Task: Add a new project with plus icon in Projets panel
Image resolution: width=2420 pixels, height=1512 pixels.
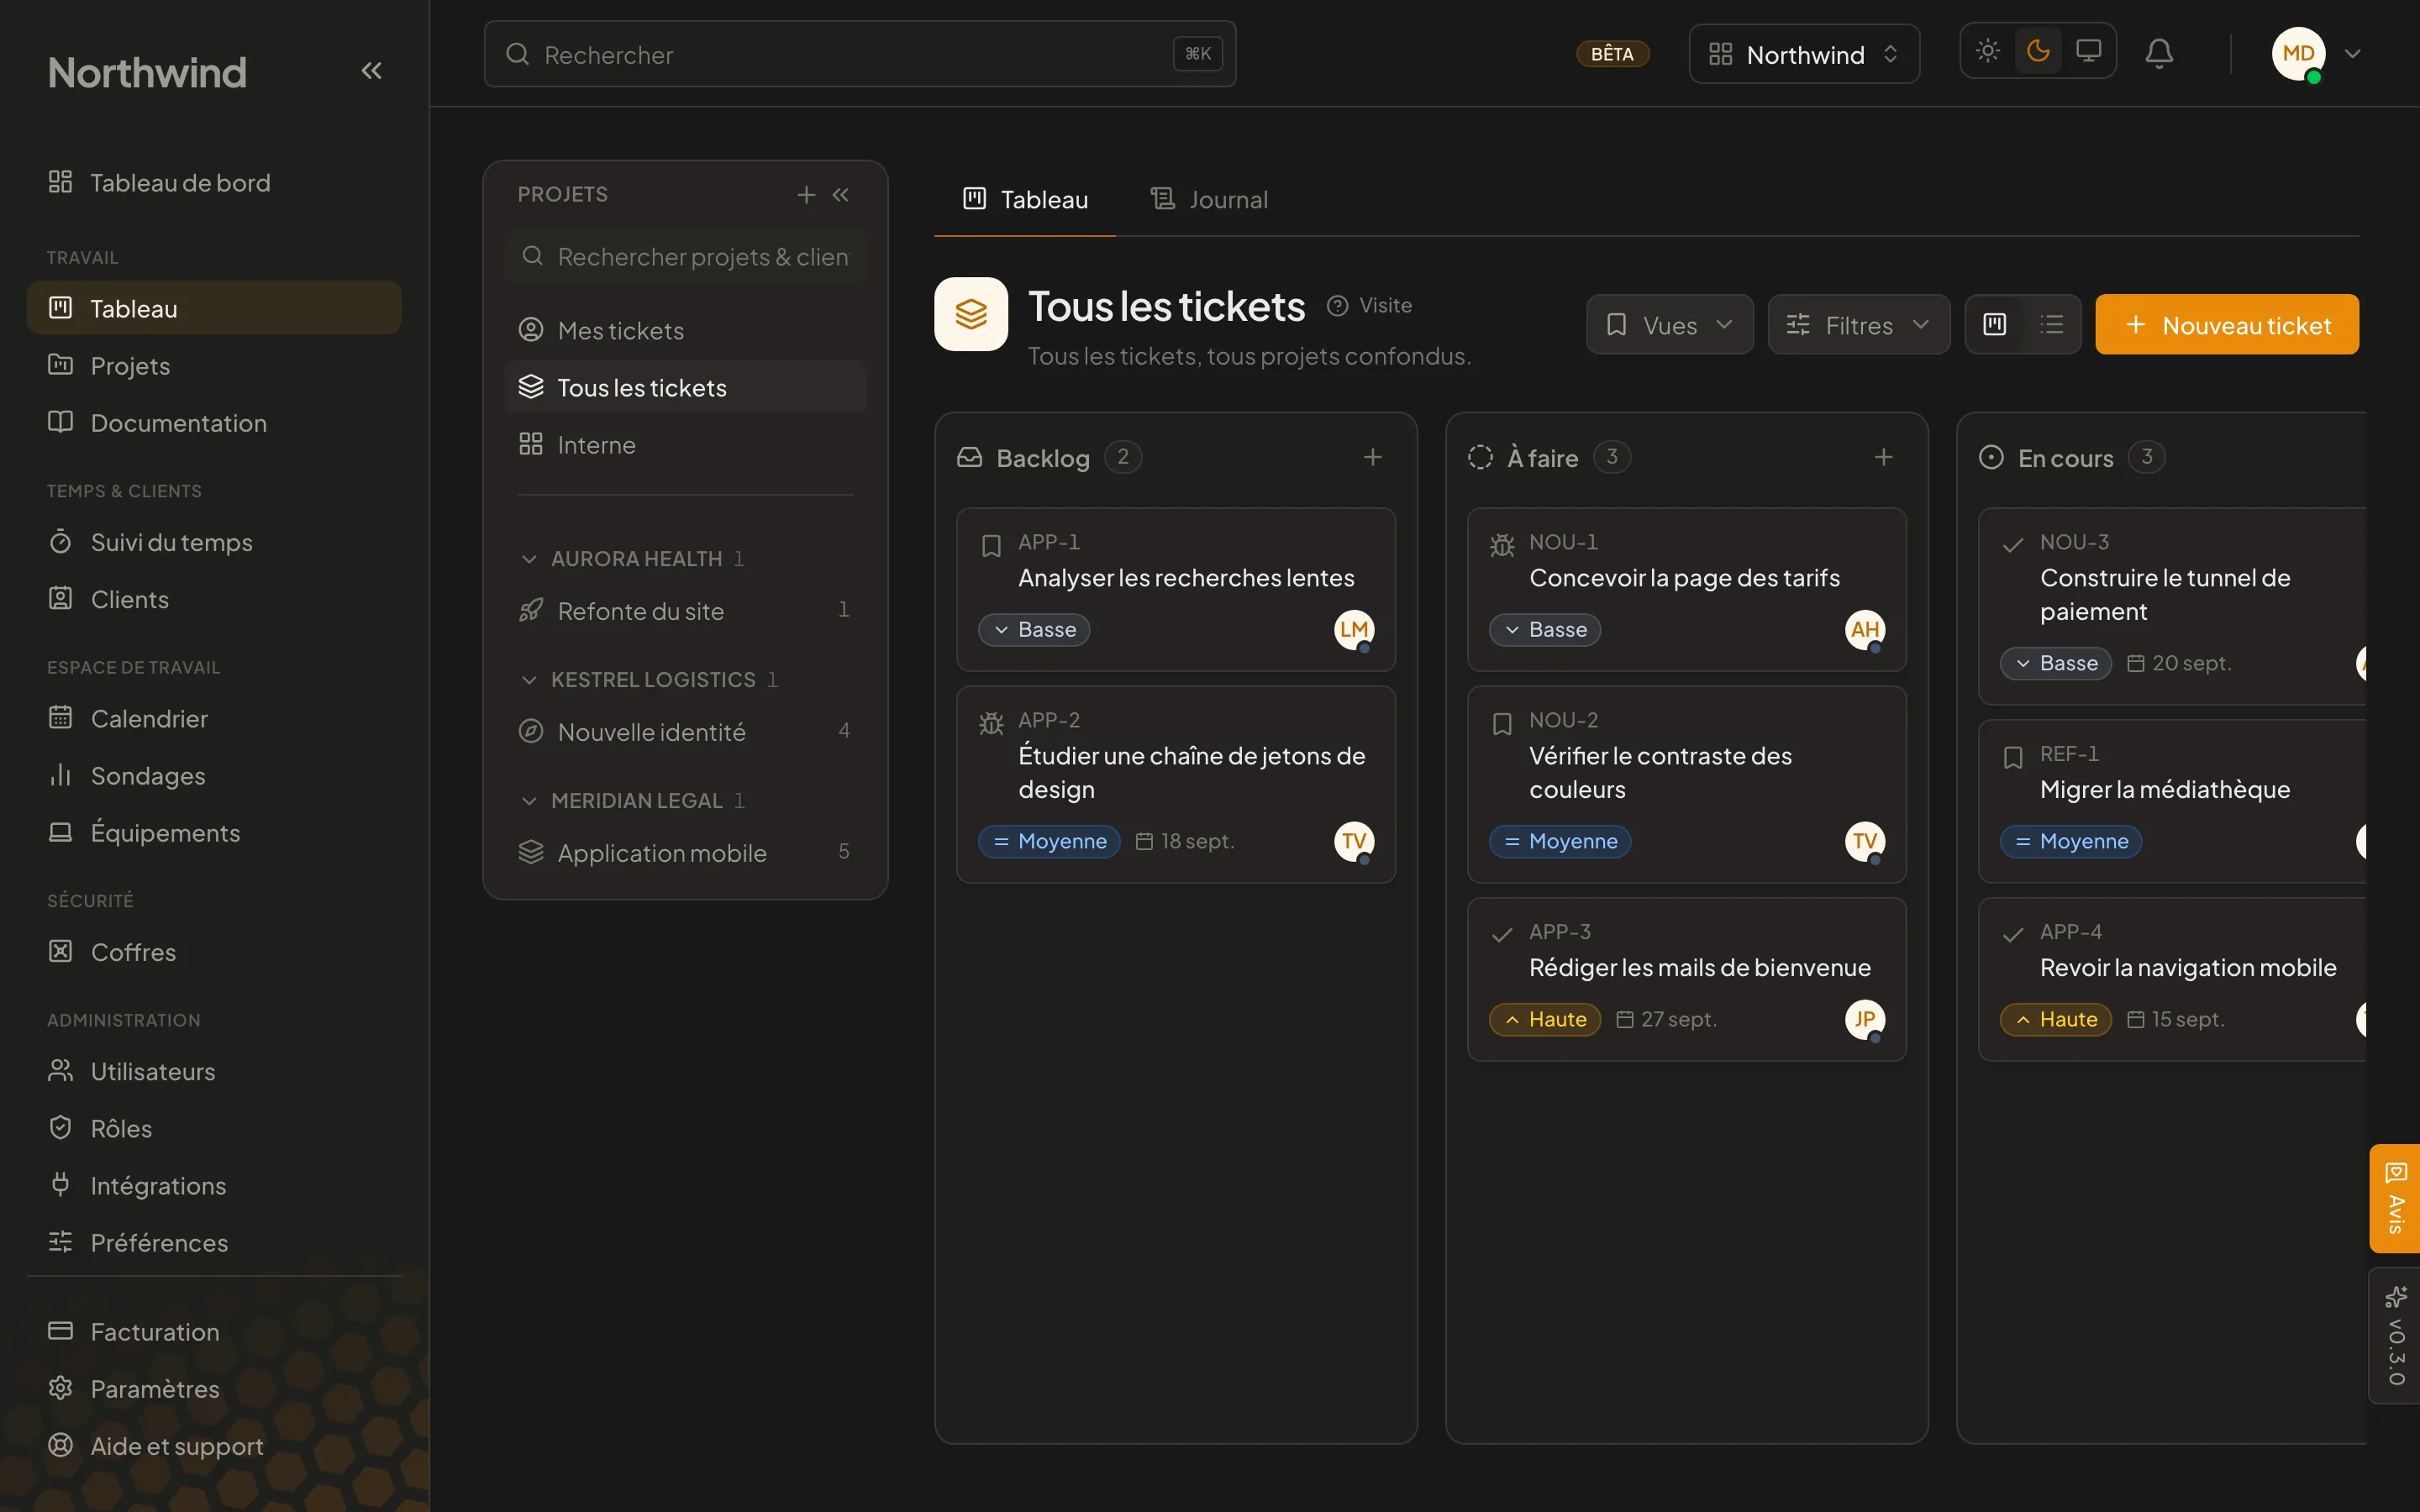Action: (806, 194)
